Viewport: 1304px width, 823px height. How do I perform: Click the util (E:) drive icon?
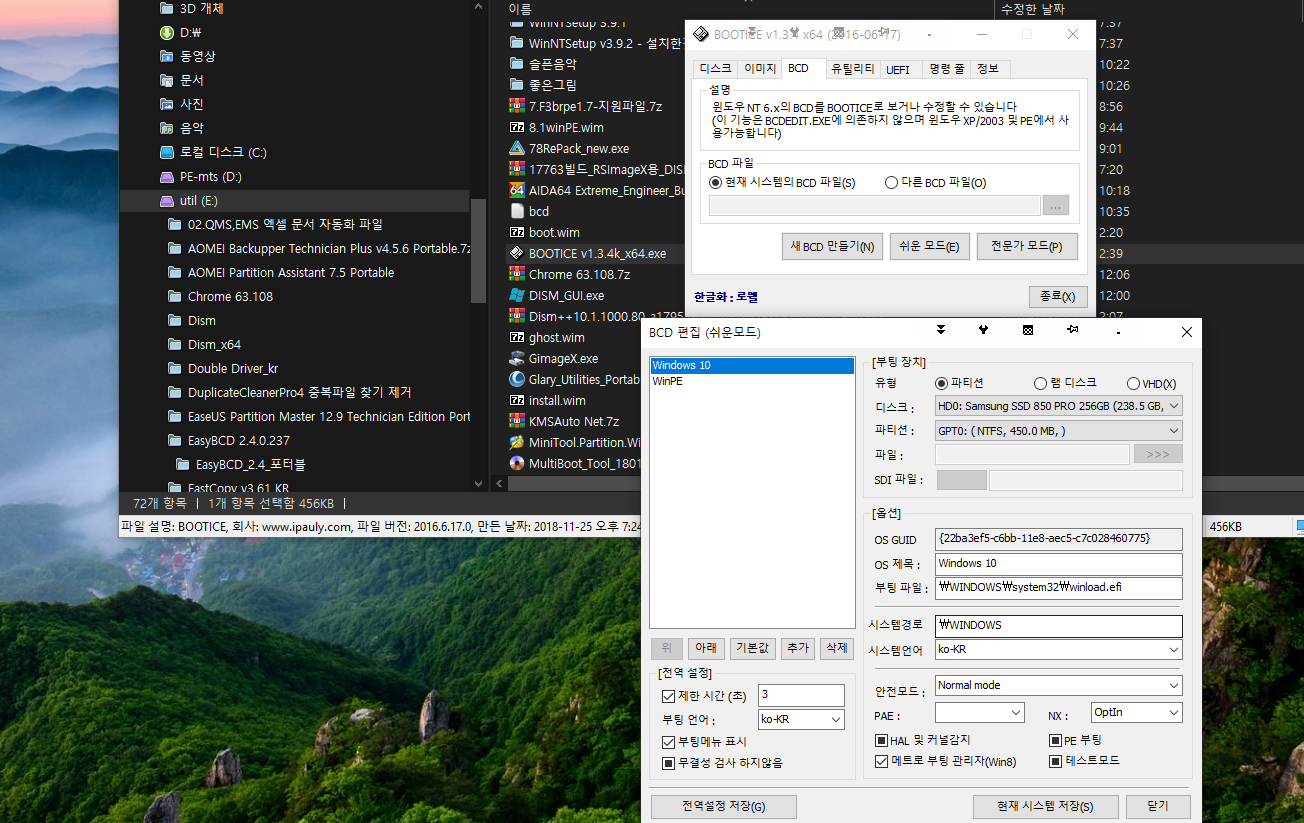tap(167, 200)
